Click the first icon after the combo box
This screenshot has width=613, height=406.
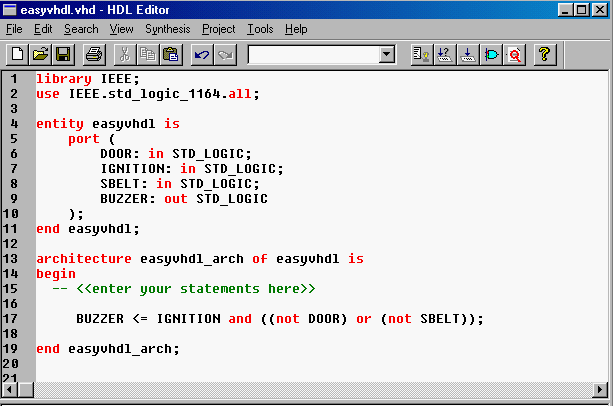(422, 53)
